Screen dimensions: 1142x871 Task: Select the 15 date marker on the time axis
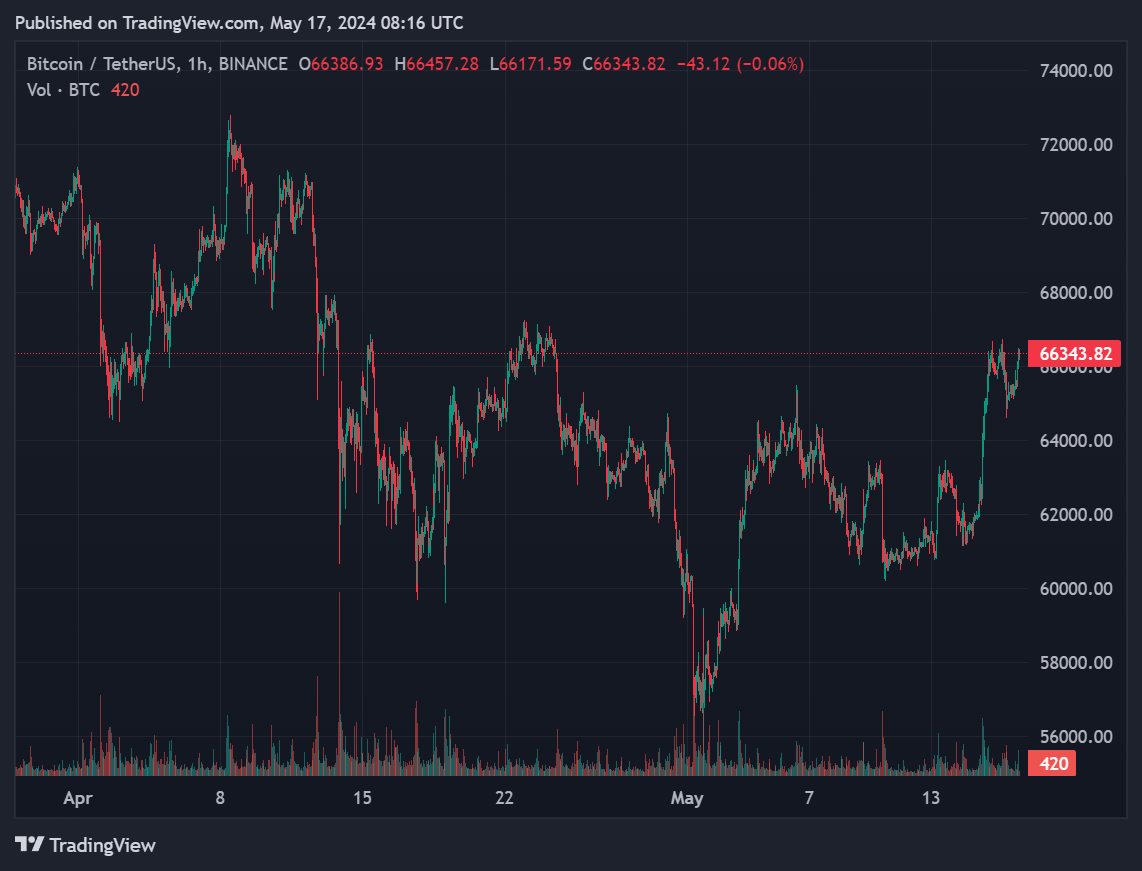tap(362, 798)
